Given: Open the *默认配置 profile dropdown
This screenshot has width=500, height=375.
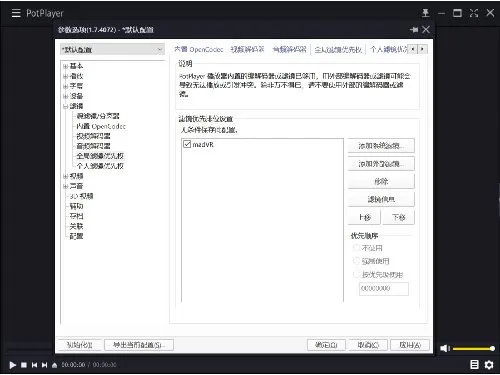Looking at the screenshot, I should (112, 50).
